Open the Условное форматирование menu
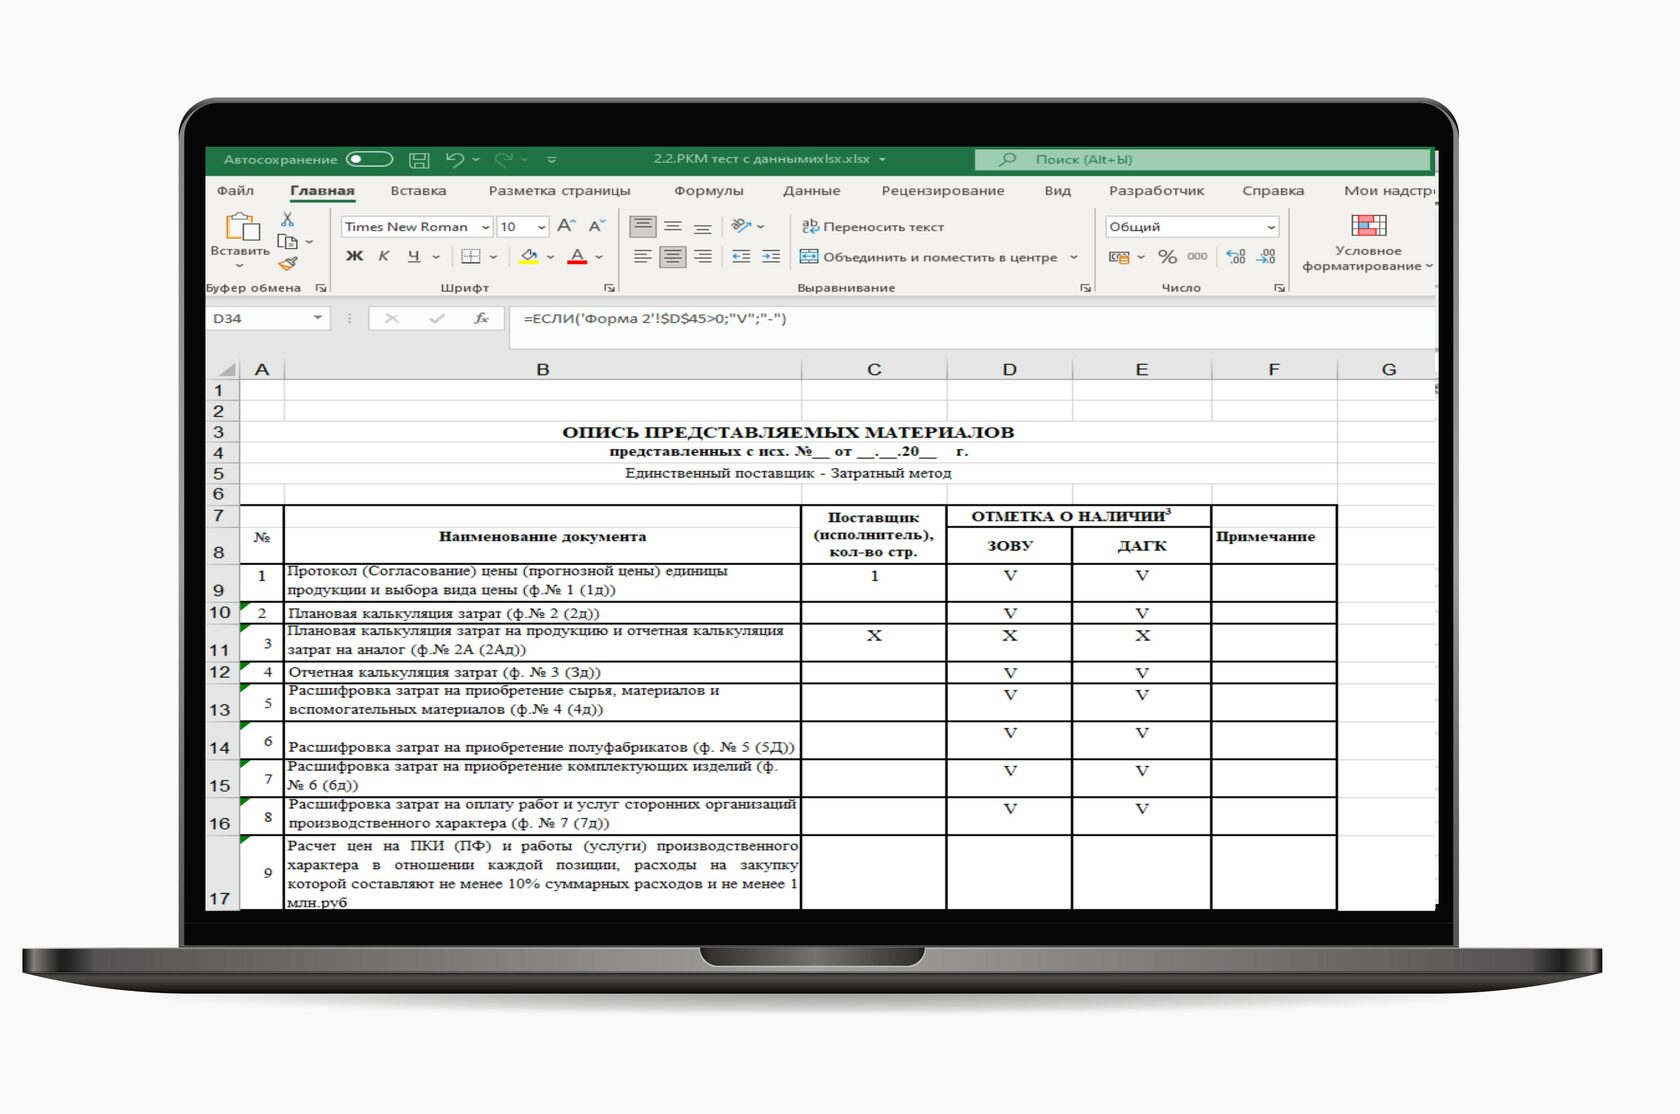This screenshot has height=1114, width=1680. pyautogui.click(x=1368, y=242)
